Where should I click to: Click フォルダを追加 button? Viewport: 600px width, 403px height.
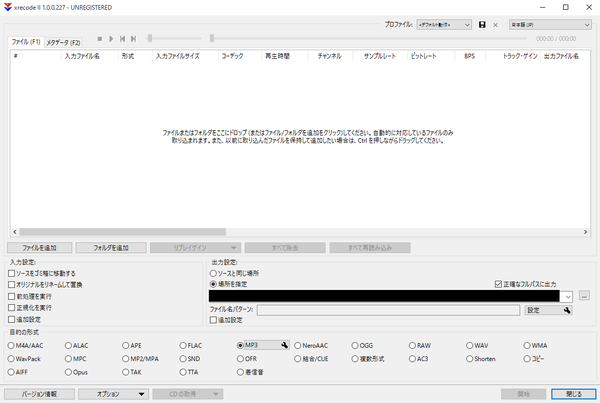111,248
